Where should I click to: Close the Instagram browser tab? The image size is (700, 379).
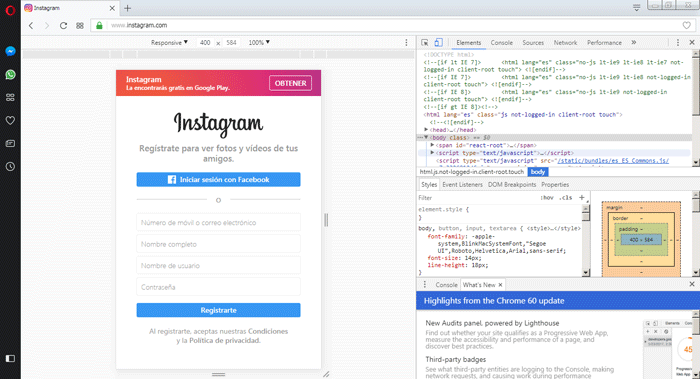tap(112, 8)
